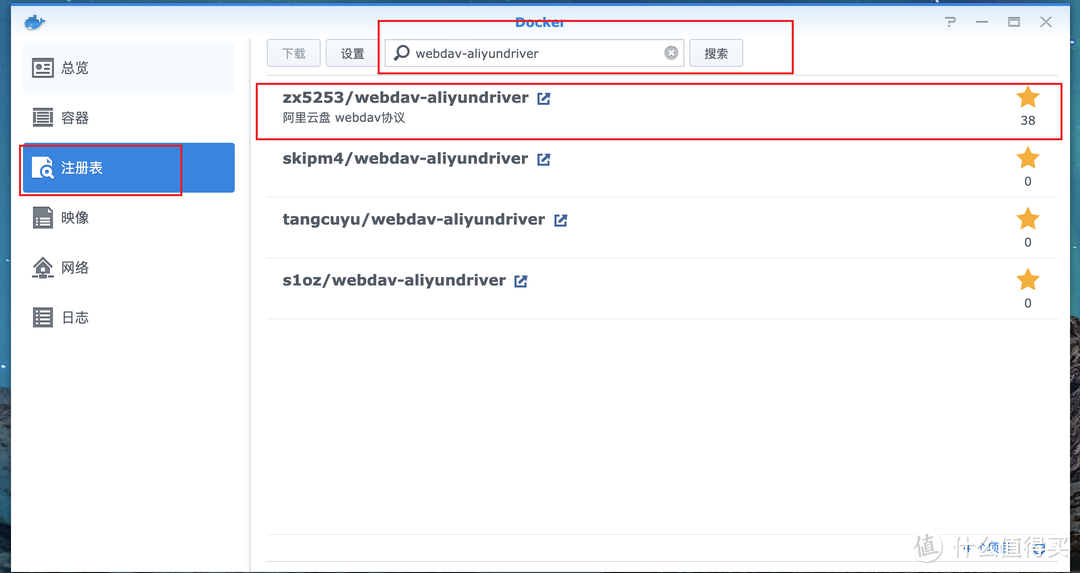Click the Network house icon in sidebar

coord(43,268)
